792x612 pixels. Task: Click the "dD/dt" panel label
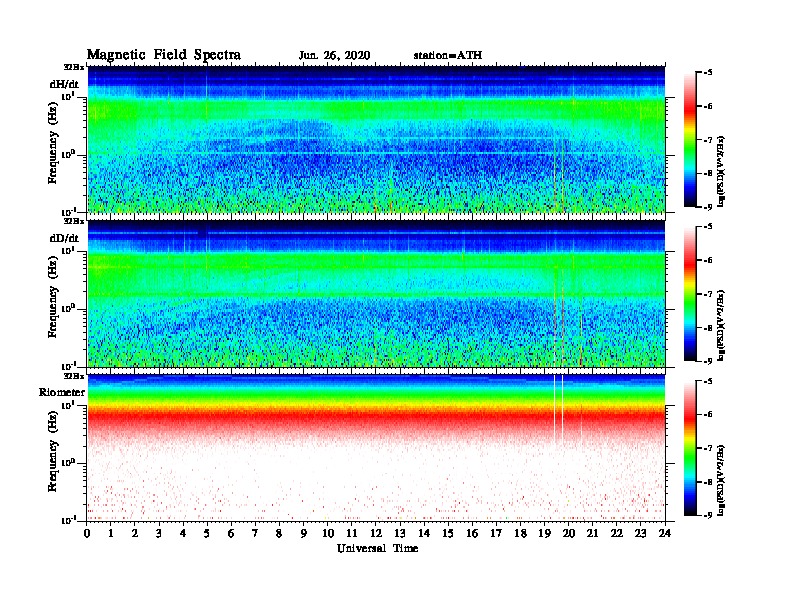[x=64, y=238]
